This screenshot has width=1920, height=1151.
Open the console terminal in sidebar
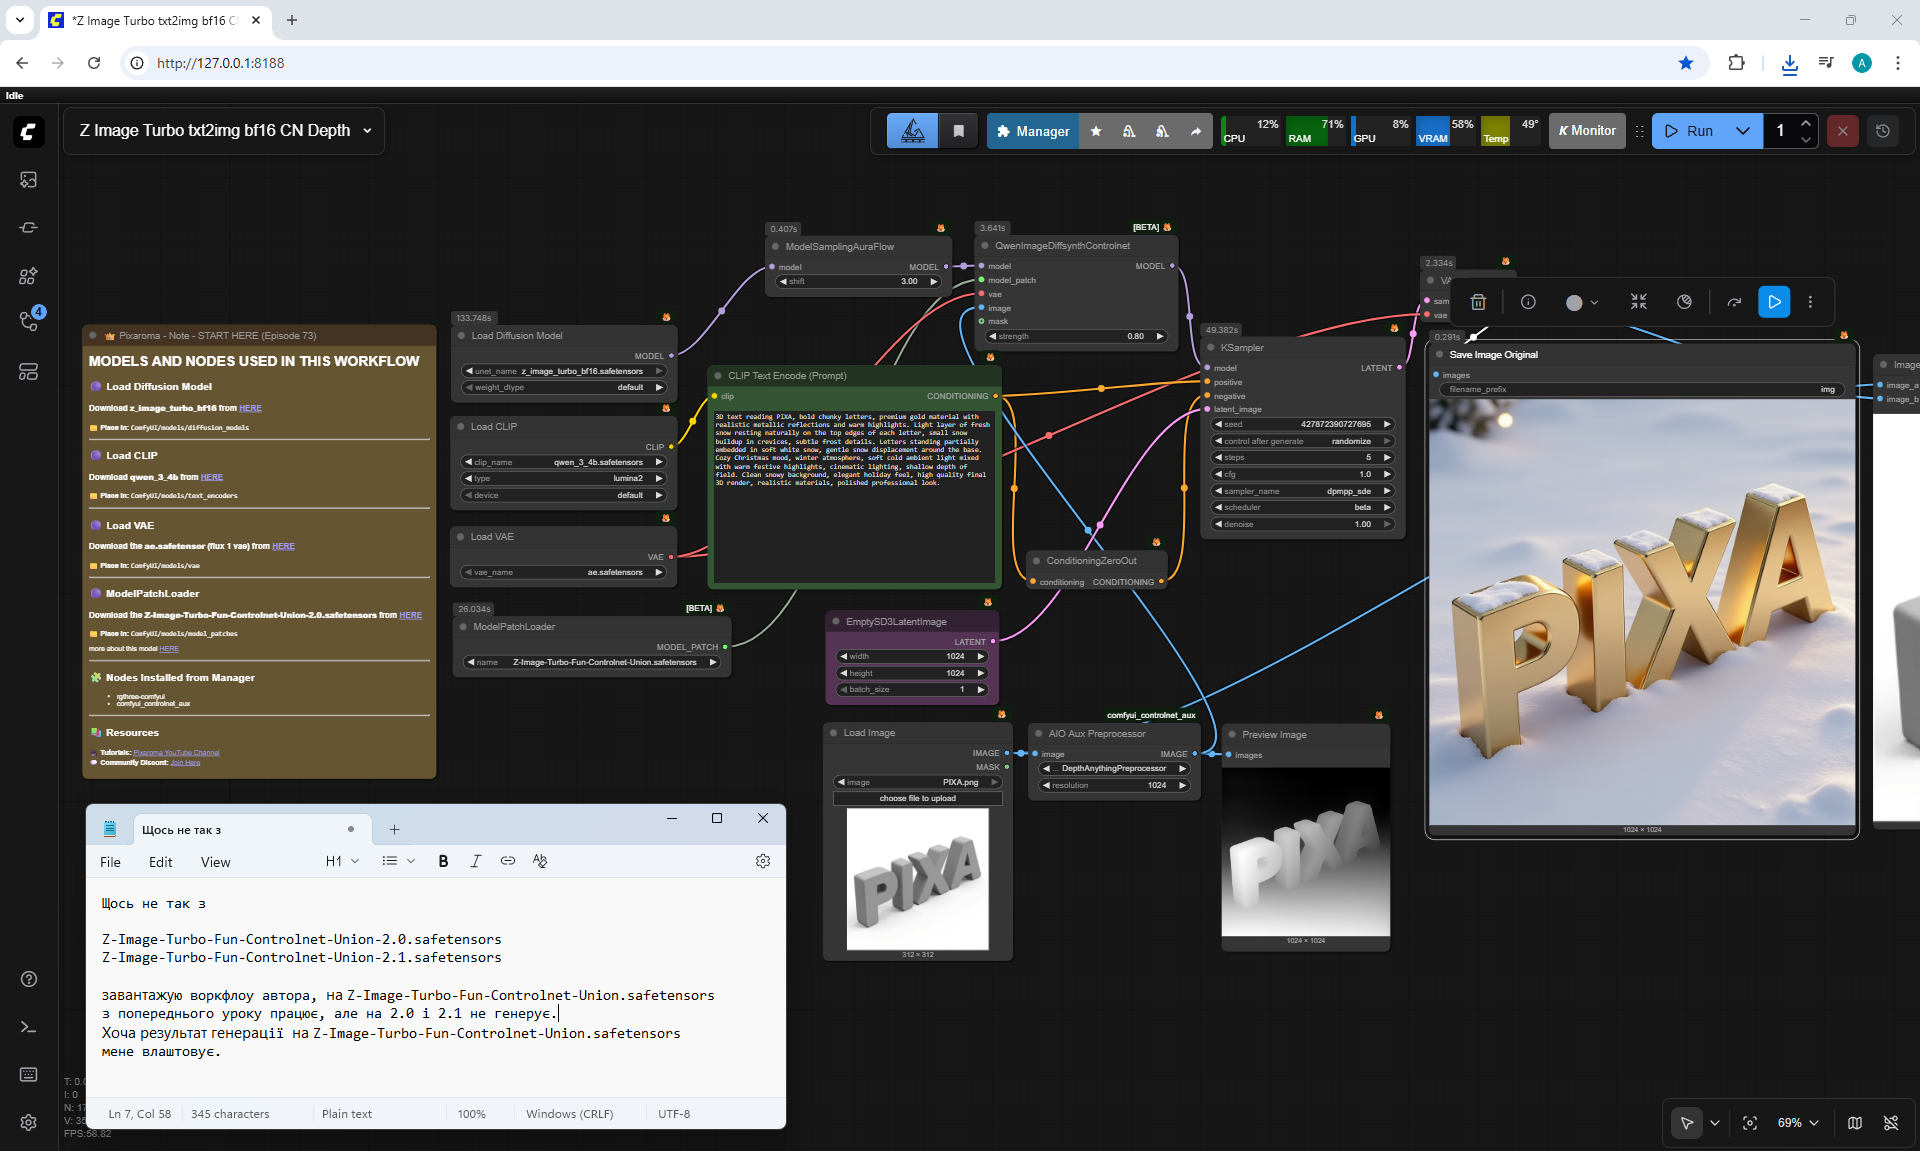coord(28,1027)
